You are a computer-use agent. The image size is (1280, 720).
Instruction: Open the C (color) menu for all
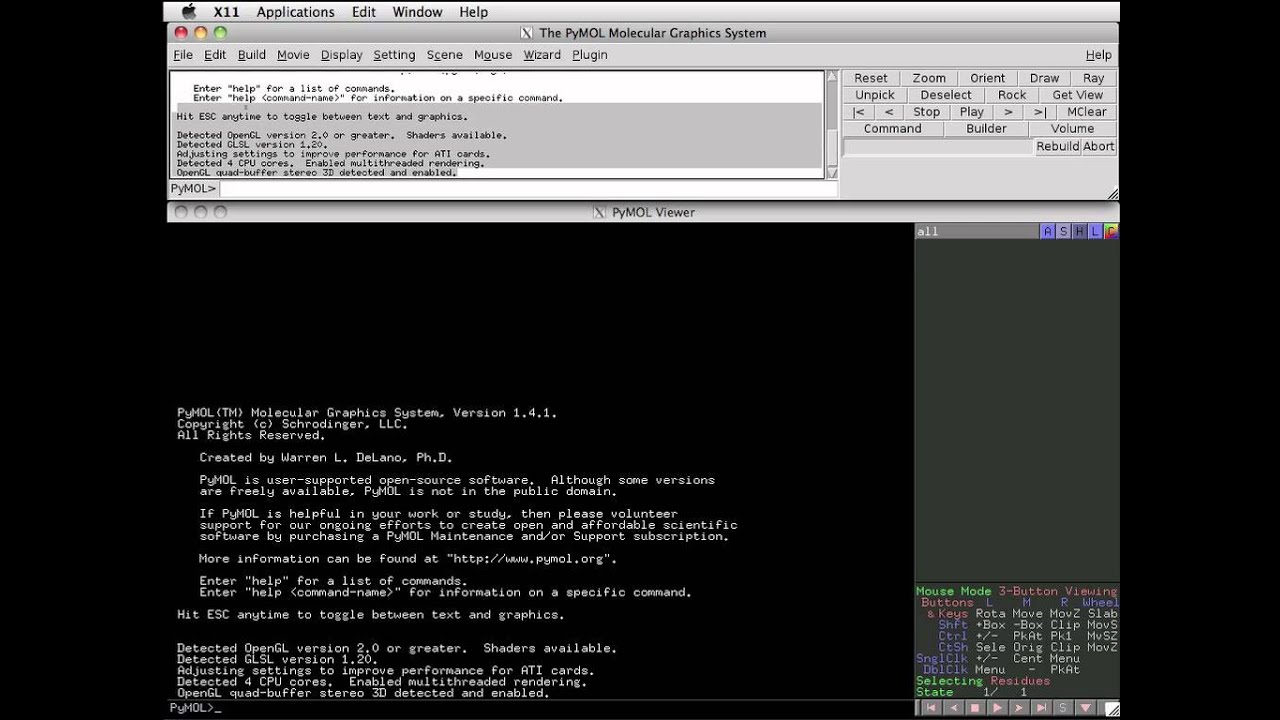coord(1111,231)
